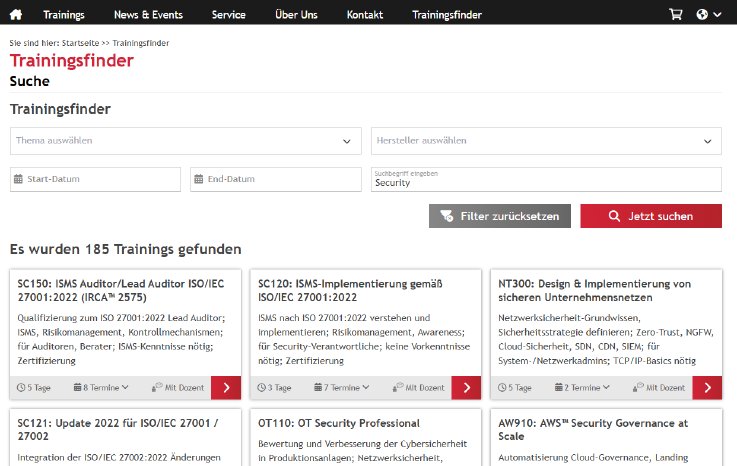The height and width of the screenshot is (466, 737).
Task: Open Trainingsfinder in top navigation
Action: [447, 15]
